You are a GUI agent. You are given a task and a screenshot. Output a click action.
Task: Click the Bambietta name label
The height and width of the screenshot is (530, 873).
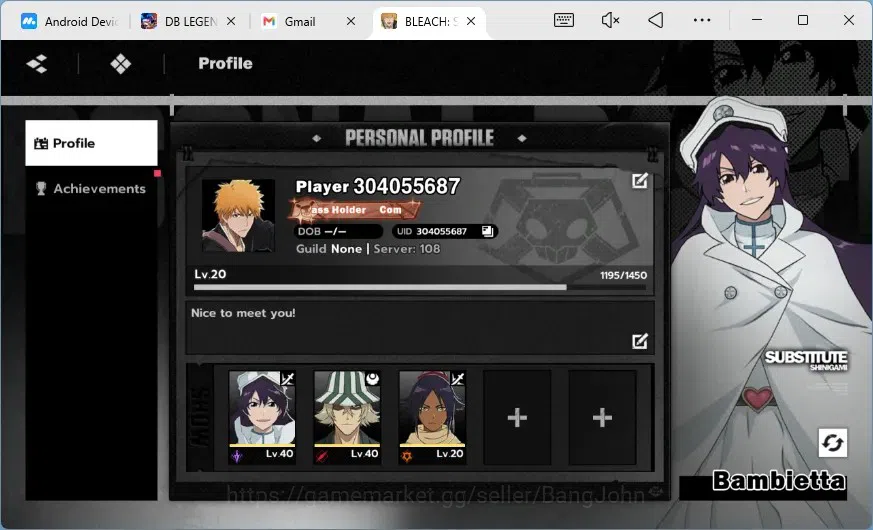click(778, 480)
